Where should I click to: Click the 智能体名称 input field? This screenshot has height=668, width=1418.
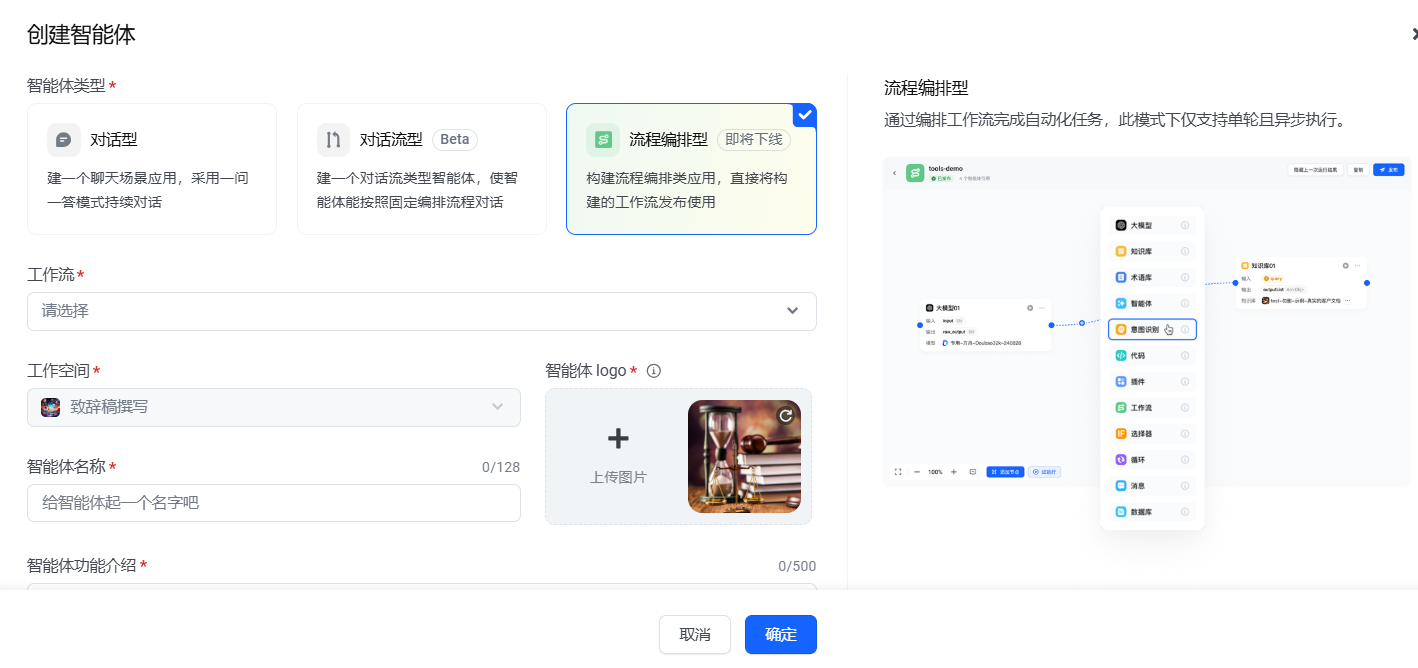274,503
